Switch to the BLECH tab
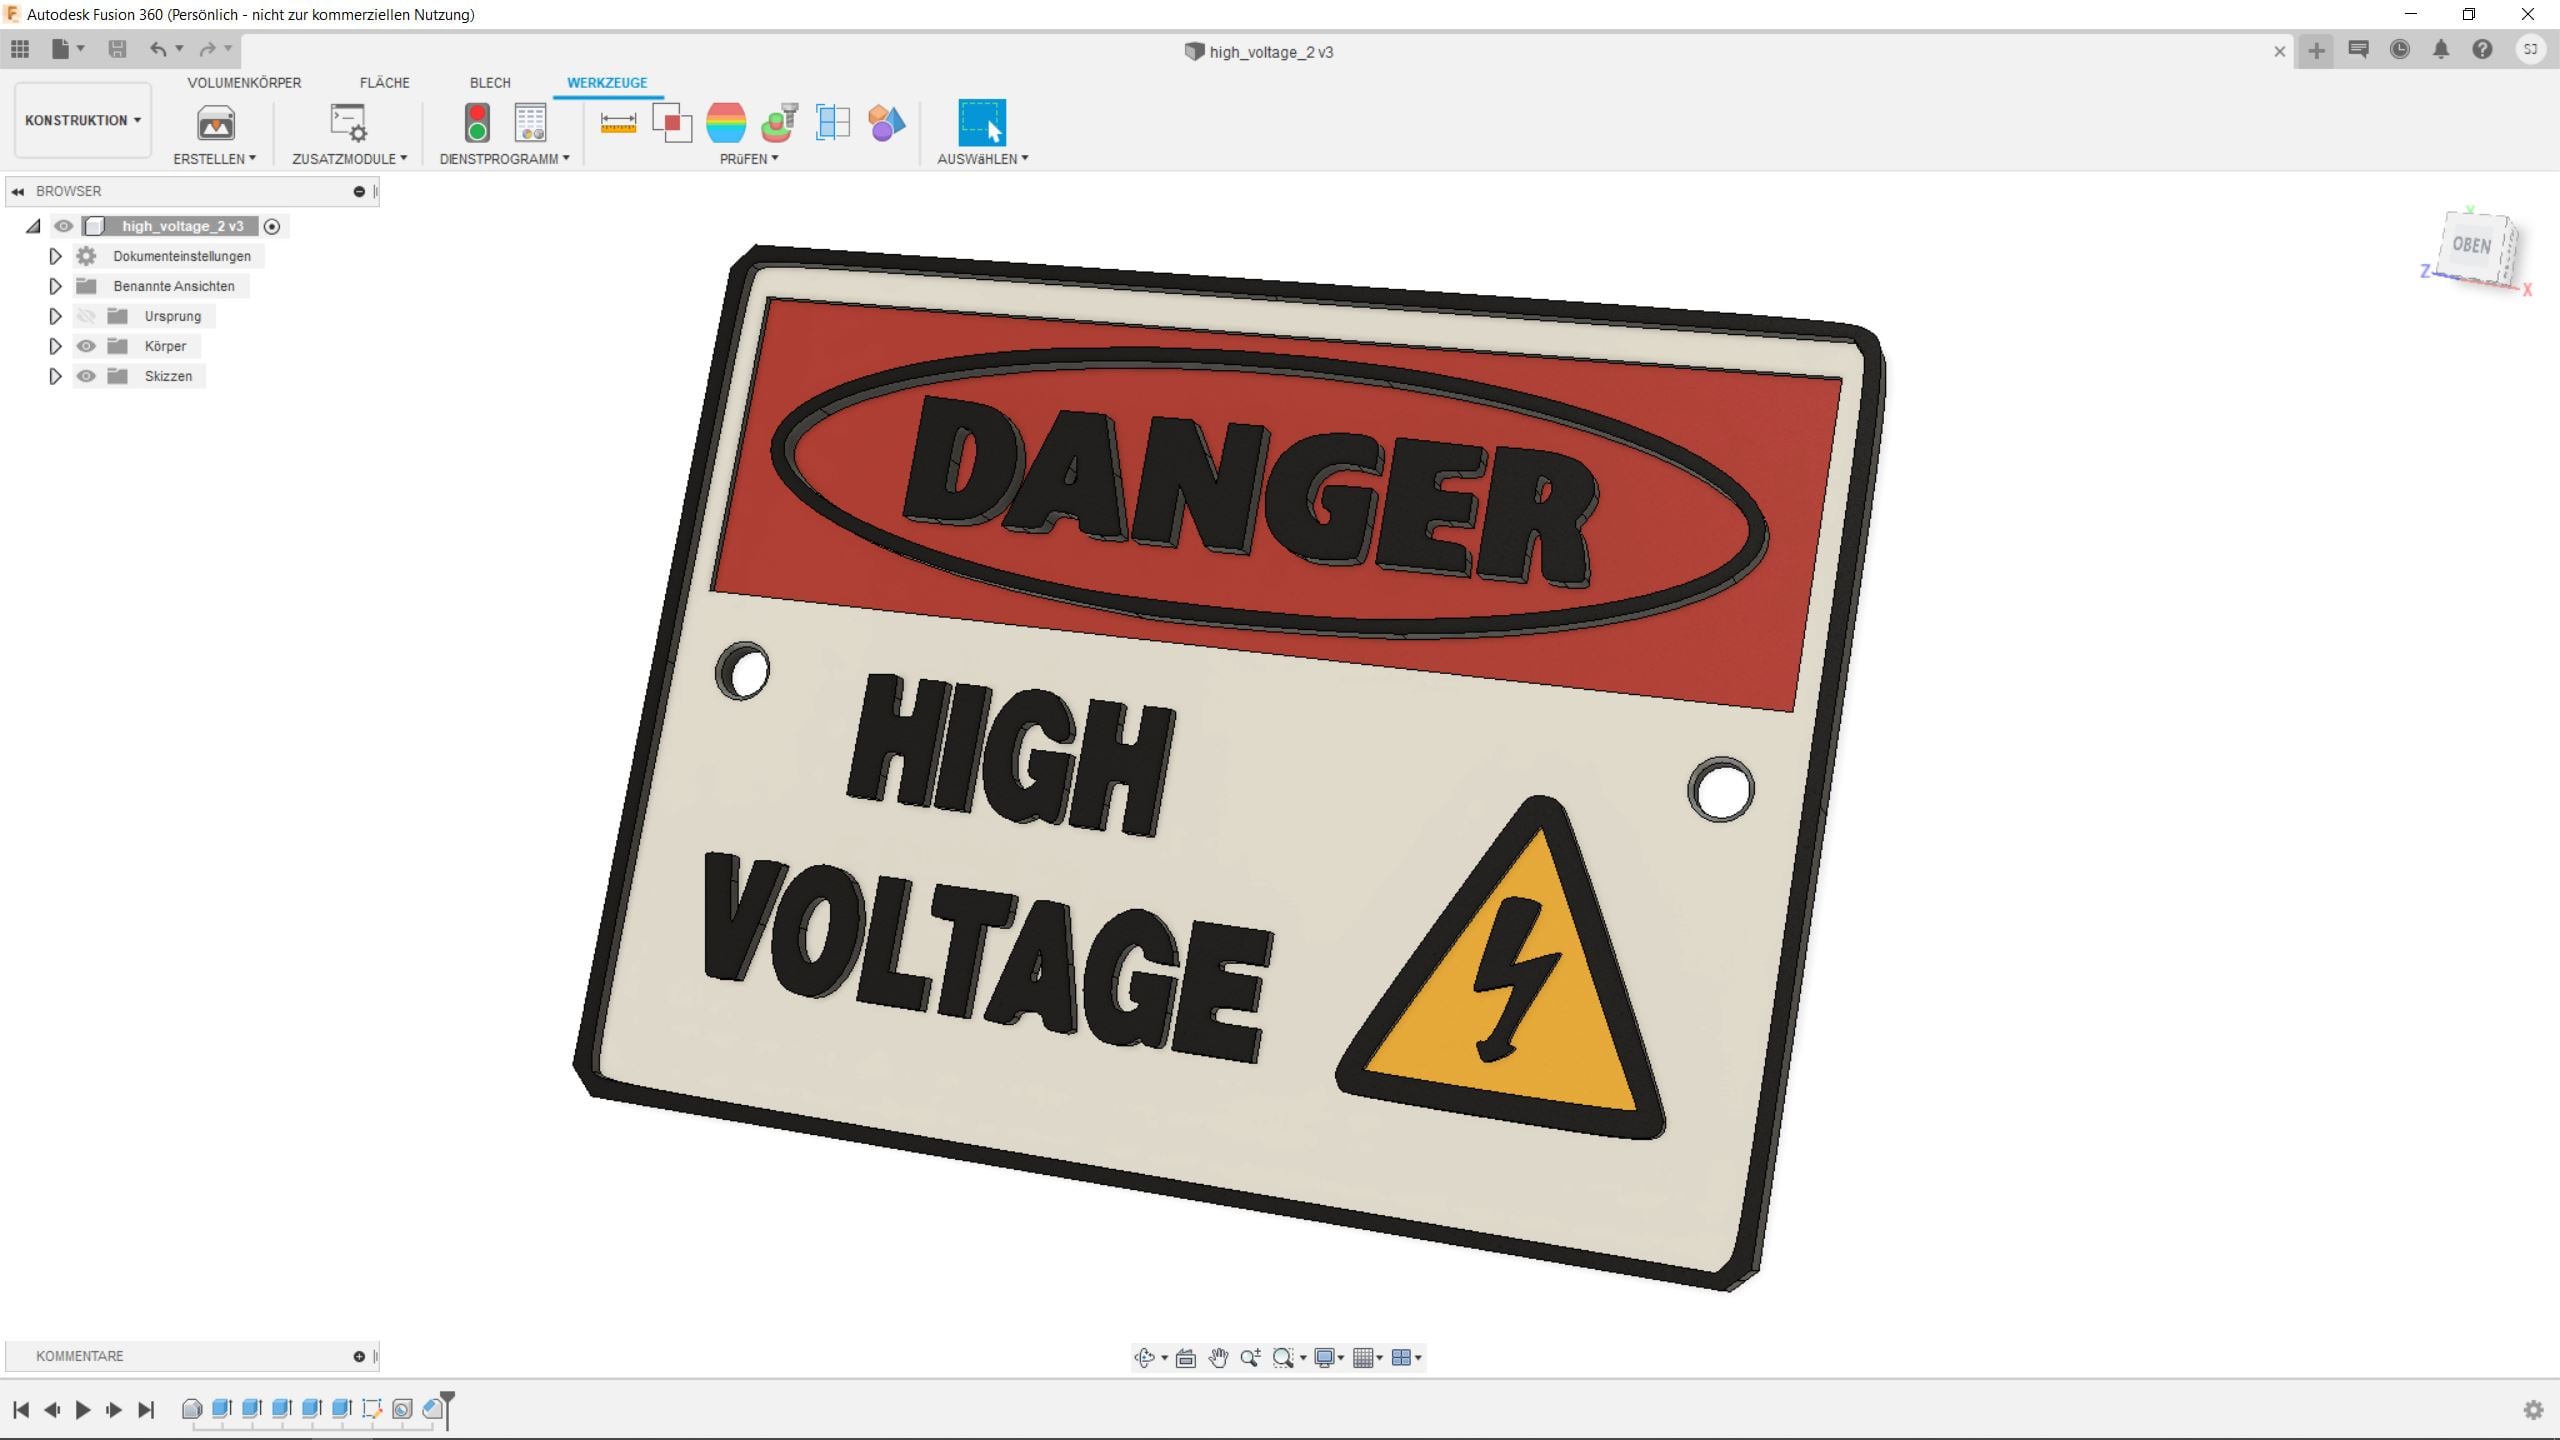 [x=490, y=83]
